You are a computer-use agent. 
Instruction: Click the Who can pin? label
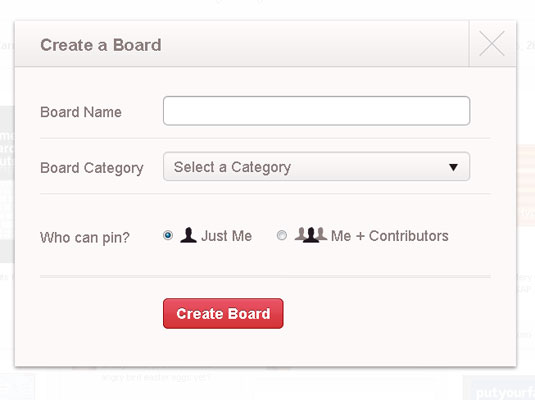(85, 237)
